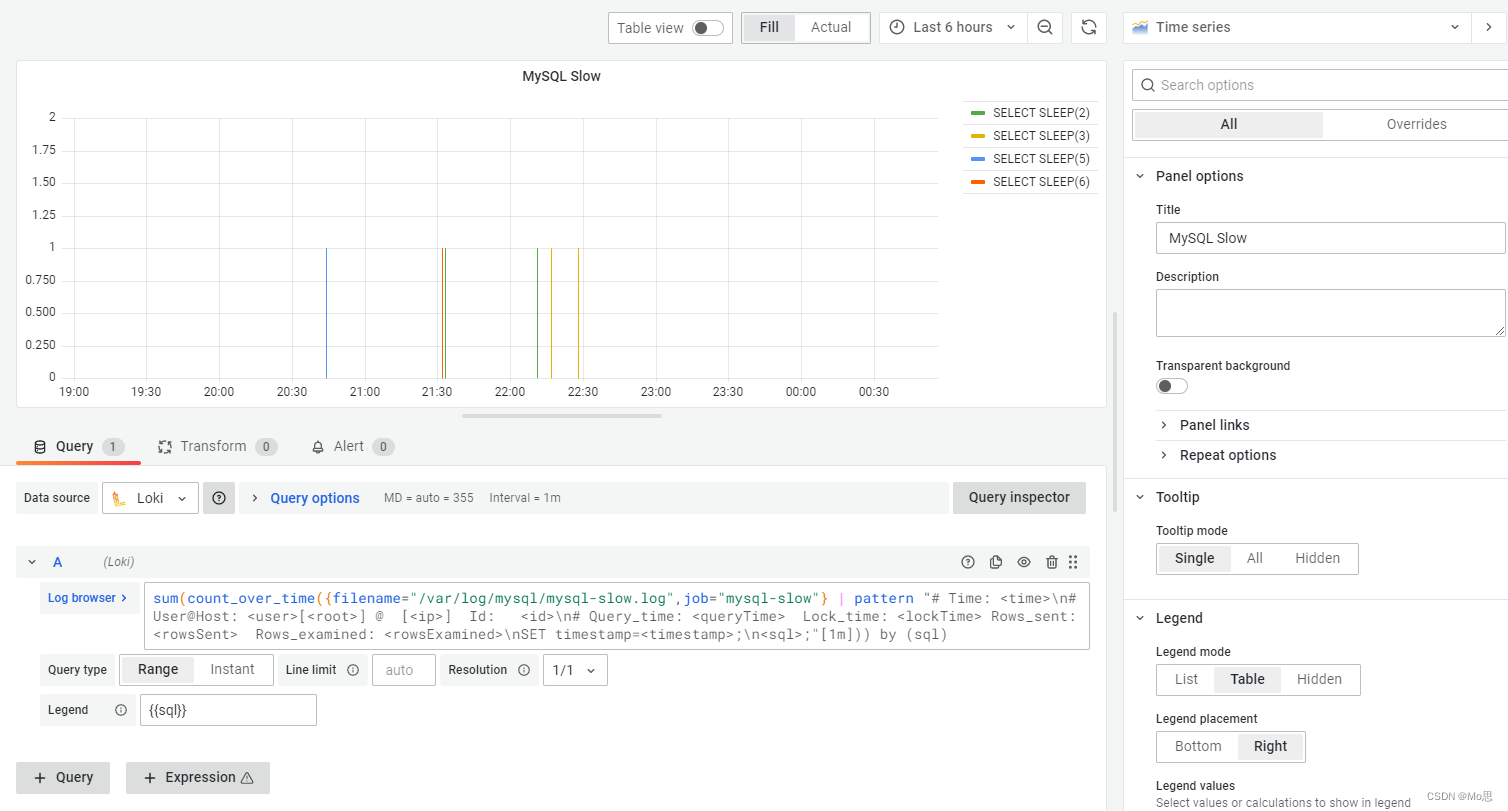Screen dimensions: 1508x811
Task: Set Legend mode to List
Action: 1187,680
